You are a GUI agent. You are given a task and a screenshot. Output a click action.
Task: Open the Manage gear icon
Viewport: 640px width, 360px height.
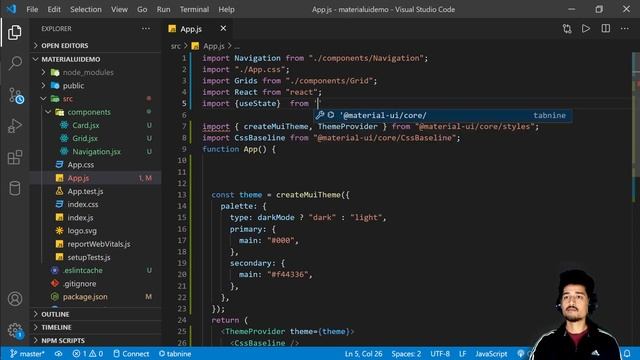(x=16, y=330)
